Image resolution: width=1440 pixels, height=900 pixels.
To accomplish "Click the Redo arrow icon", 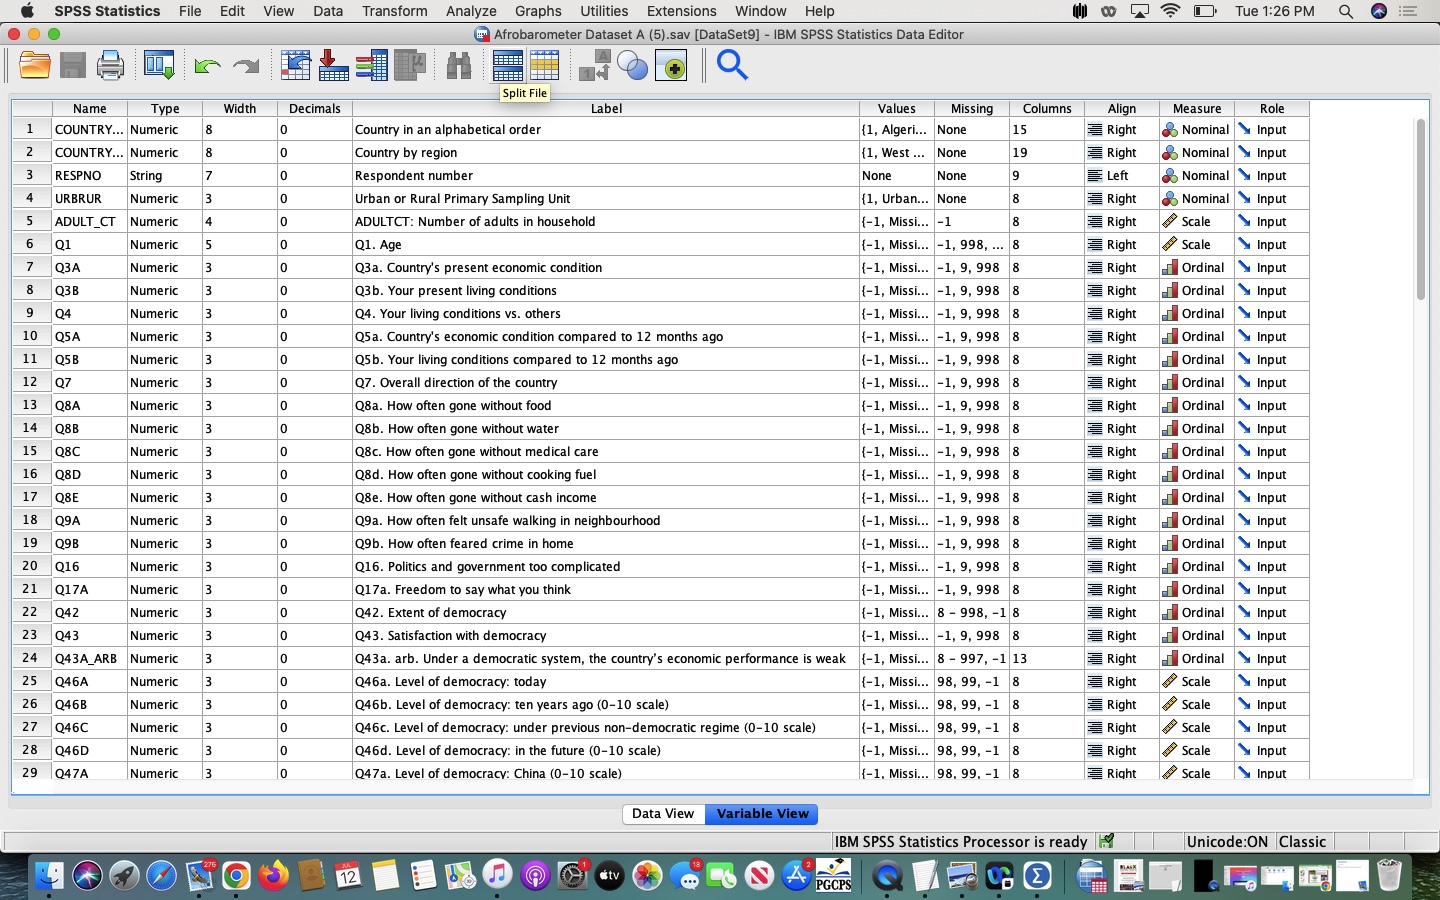I will (x=246, y=65).
